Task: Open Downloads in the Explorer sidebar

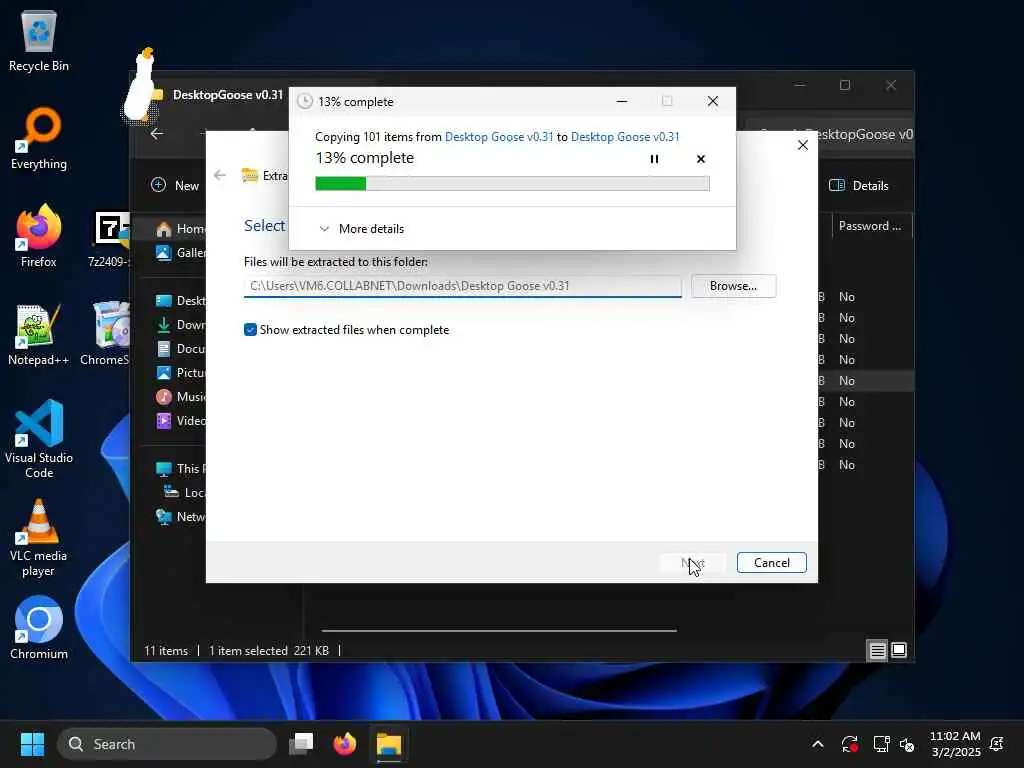Action: (180, 325)
